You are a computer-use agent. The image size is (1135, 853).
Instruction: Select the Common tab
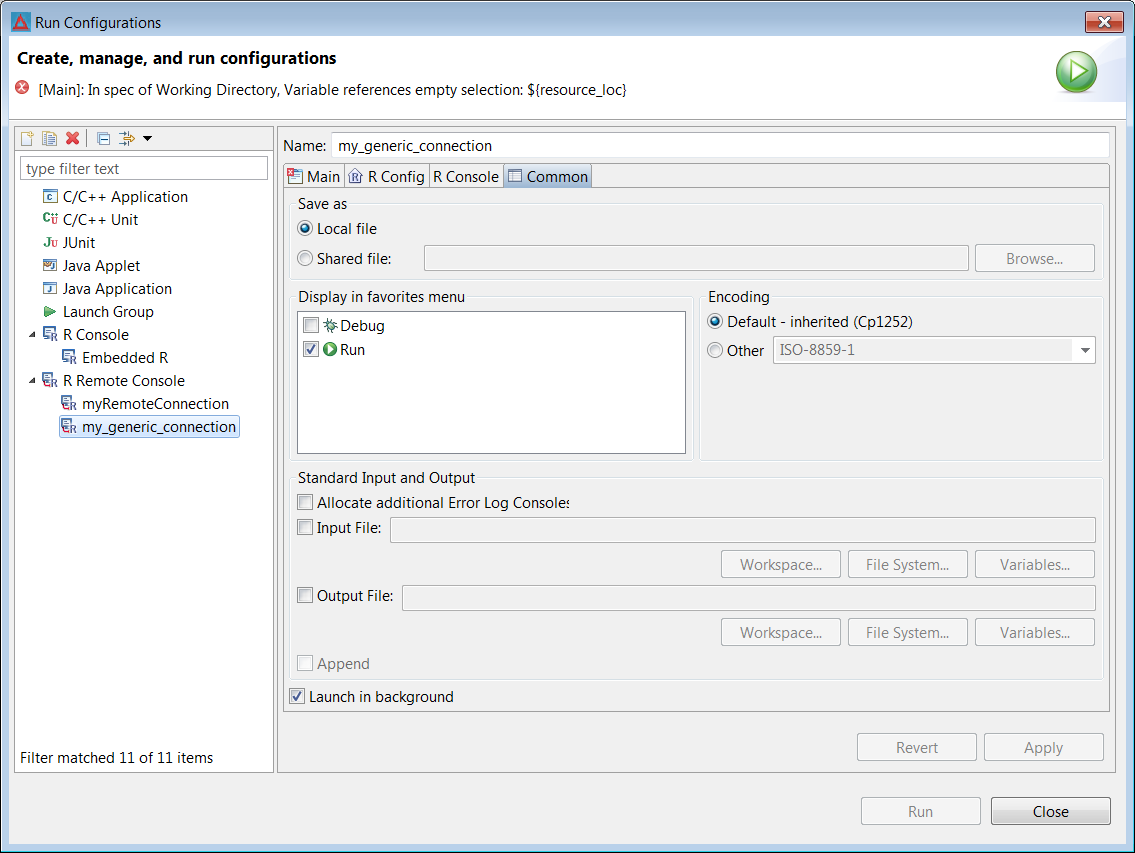click(x=548, y=177)
